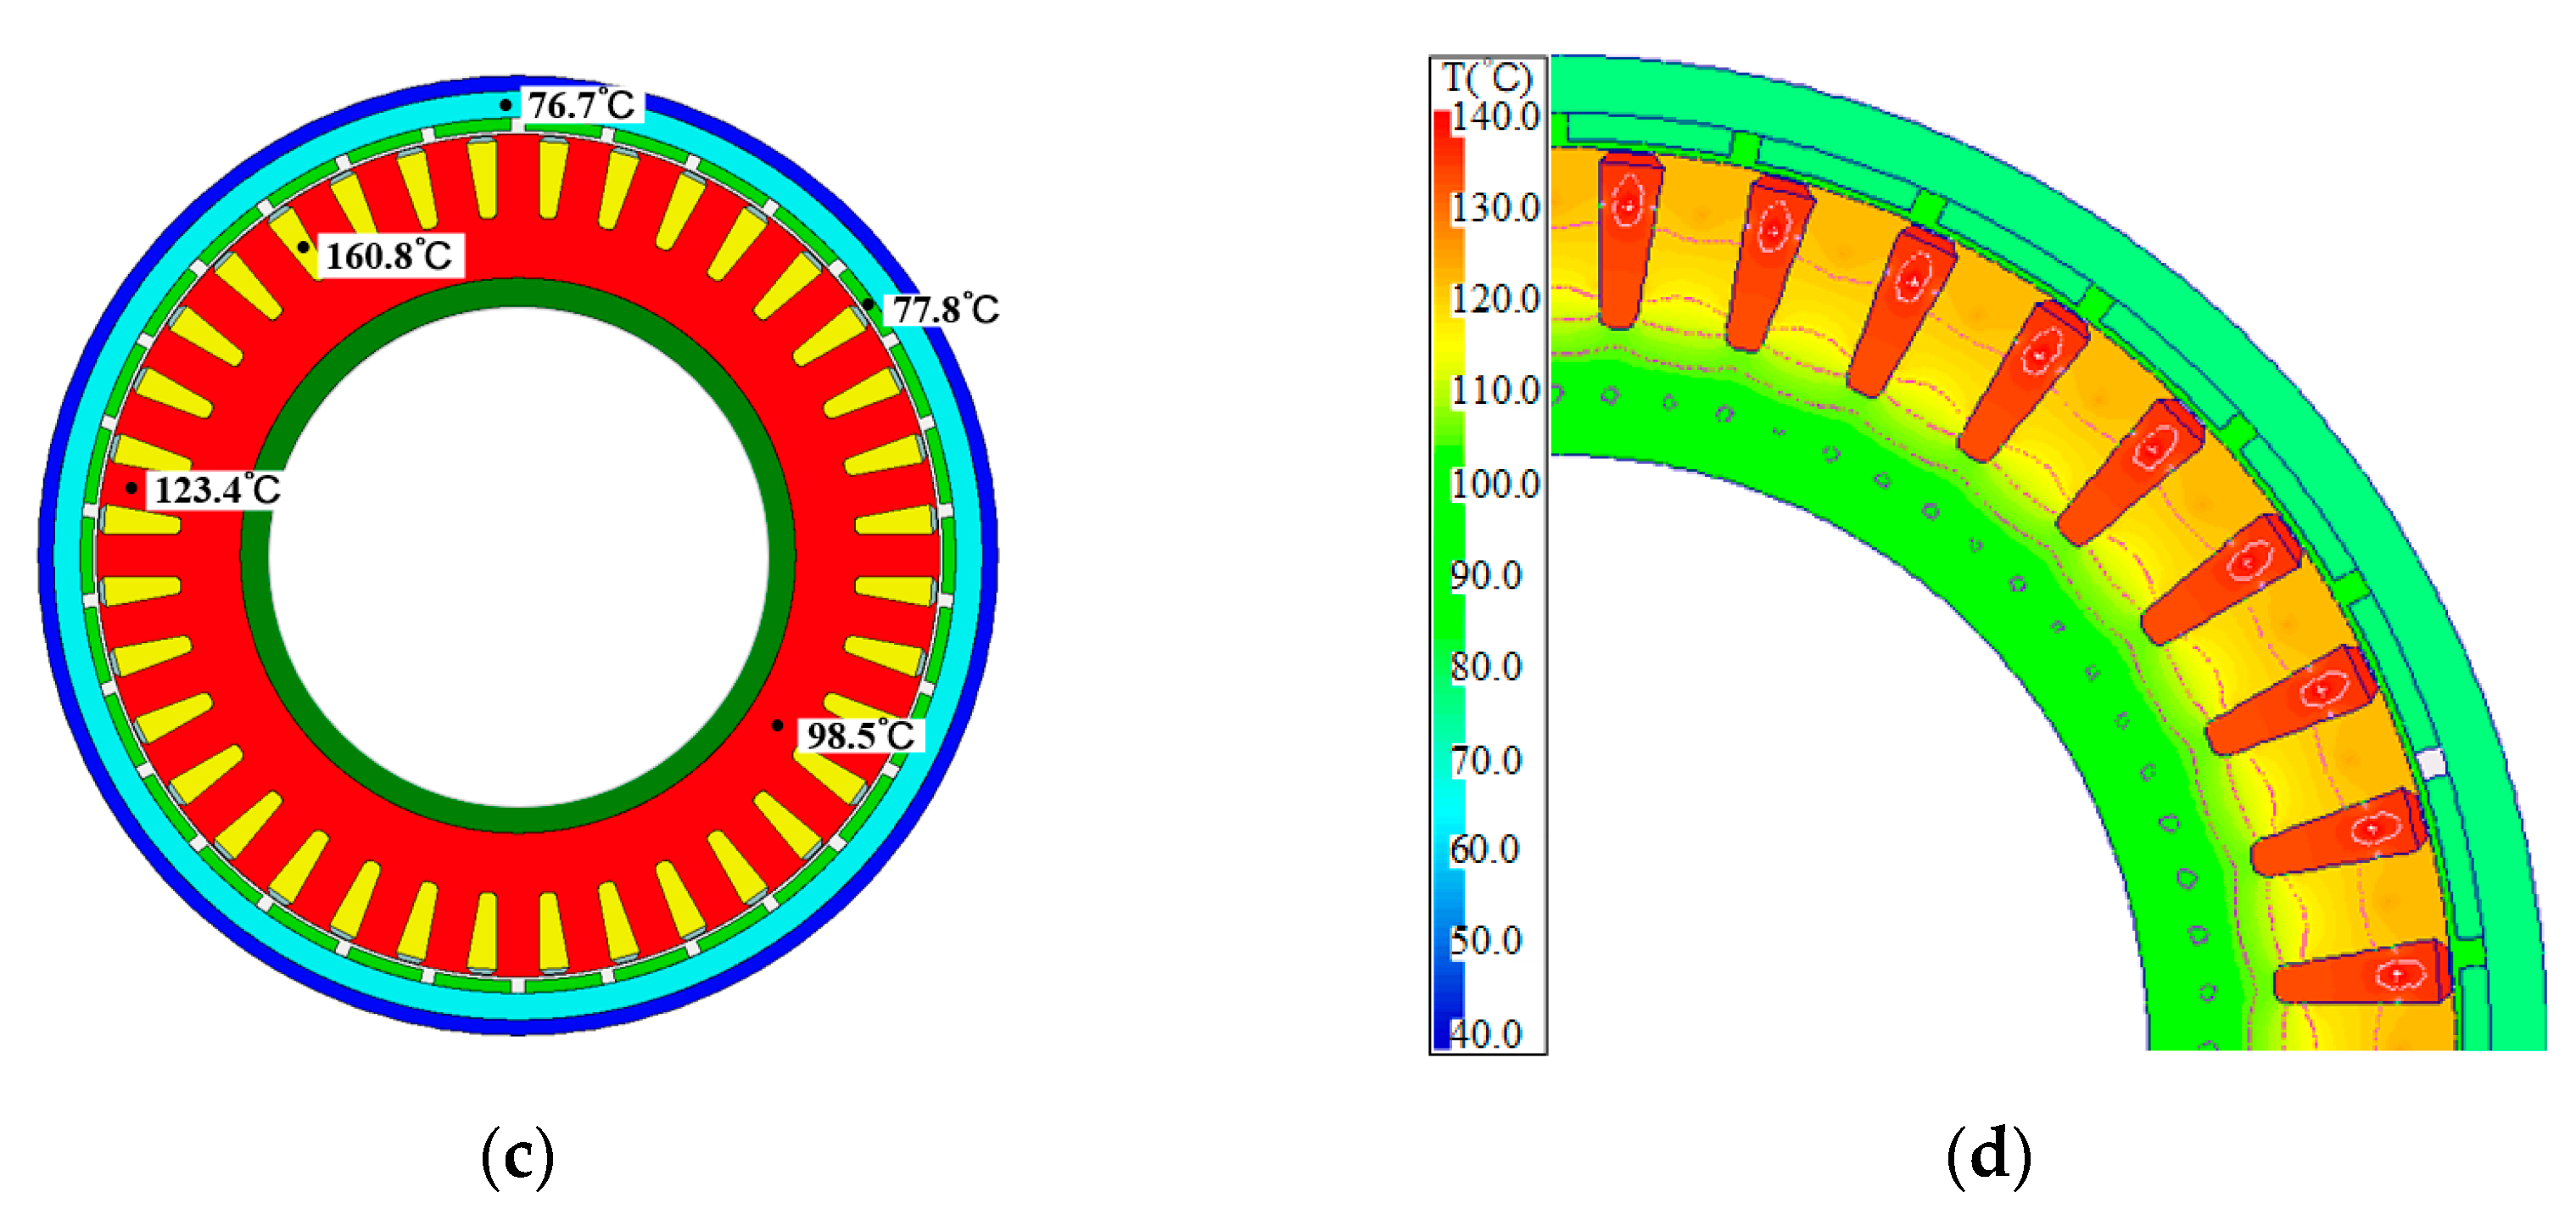Viewport: 2576px width, 1209px height.
Task: Click the 98.5°C temperature label
Action: pos(861,735)
